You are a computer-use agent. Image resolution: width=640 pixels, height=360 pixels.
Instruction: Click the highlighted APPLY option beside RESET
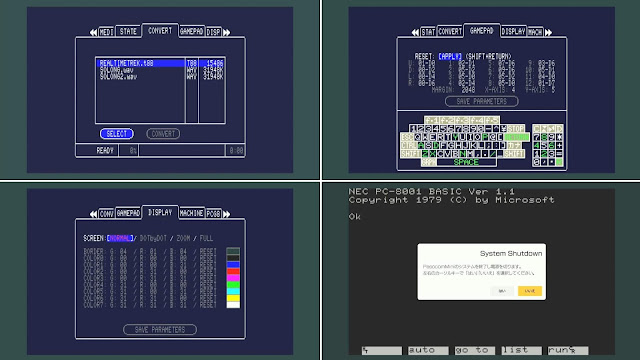[x=450, y=56]
